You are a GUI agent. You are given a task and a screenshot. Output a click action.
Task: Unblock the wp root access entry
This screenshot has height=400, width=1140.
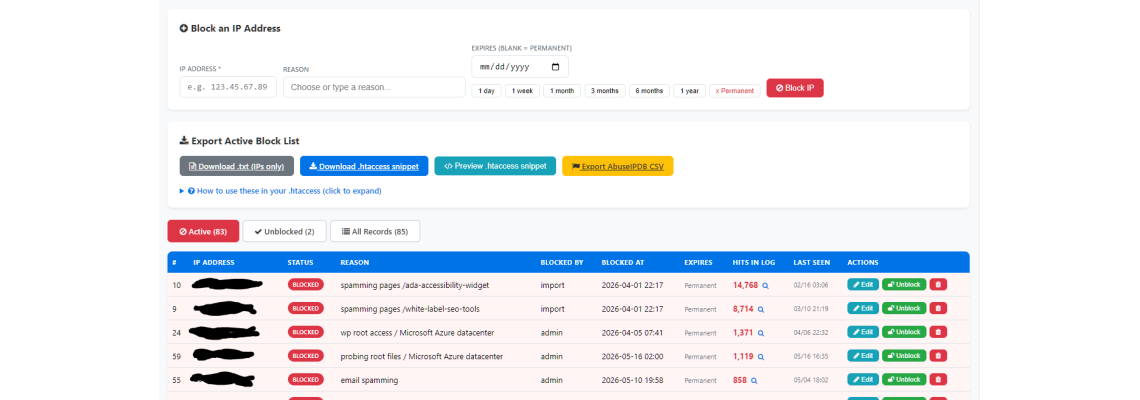click(x=904, y=332)
